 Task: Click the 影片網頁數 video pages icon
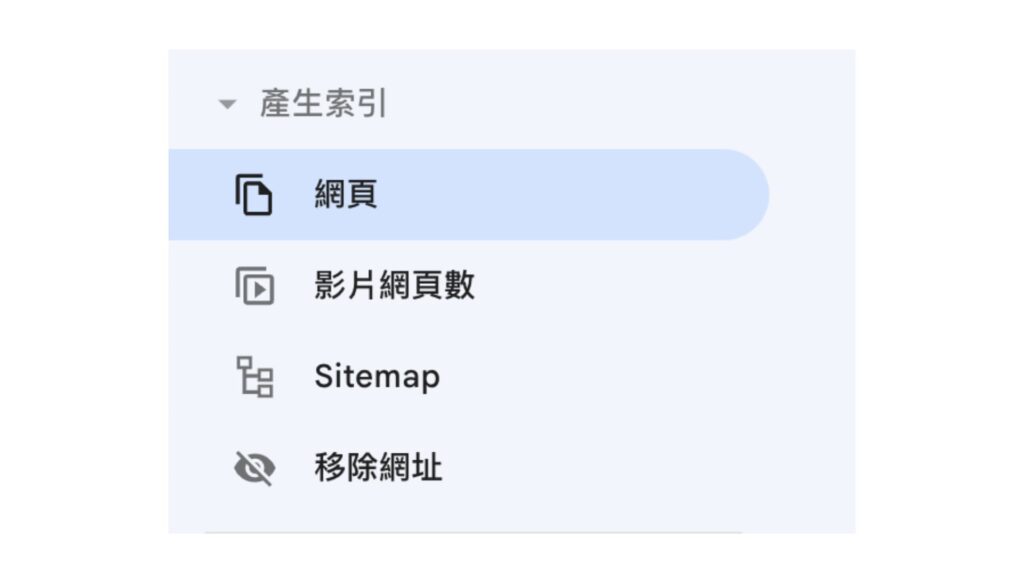tap(255, 285)
